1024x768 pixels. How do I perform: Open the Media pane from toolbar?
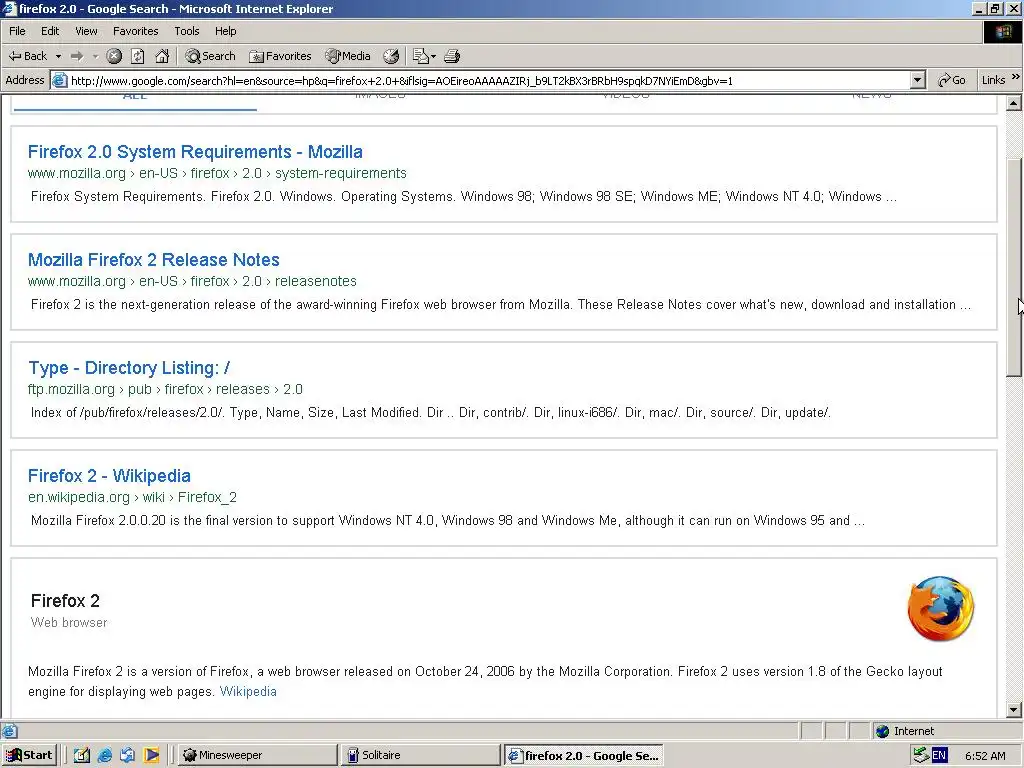(348, 57)
